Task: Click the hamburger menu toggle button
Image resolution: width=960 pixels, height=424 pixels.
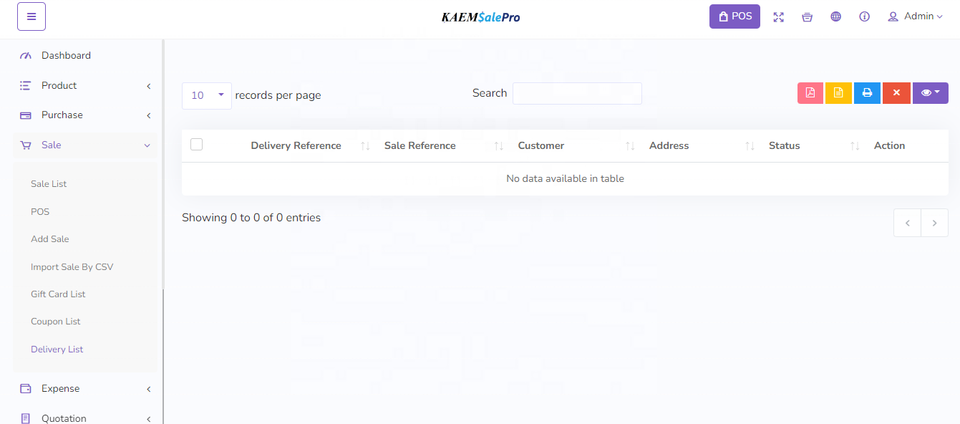Action: pyautogui.click(x=31, y=17)
